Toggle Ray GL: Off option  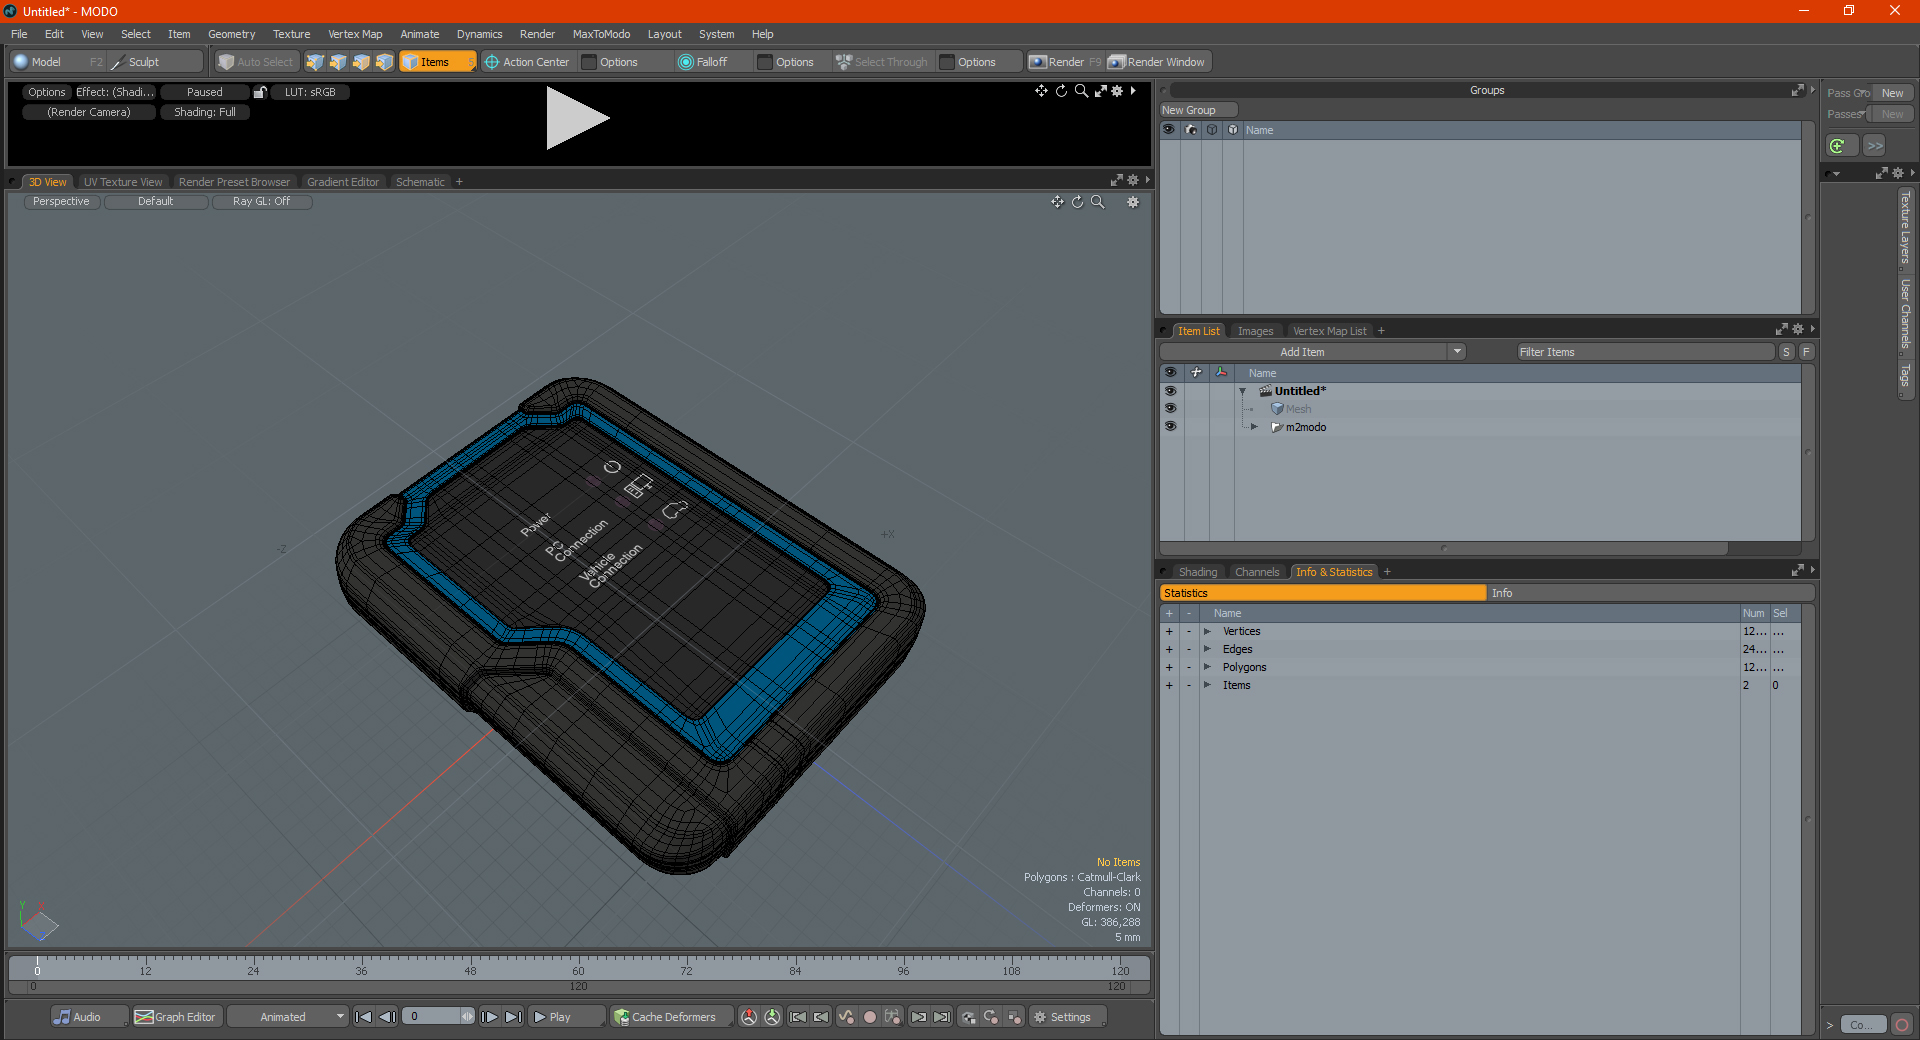(x=262, y=201)
